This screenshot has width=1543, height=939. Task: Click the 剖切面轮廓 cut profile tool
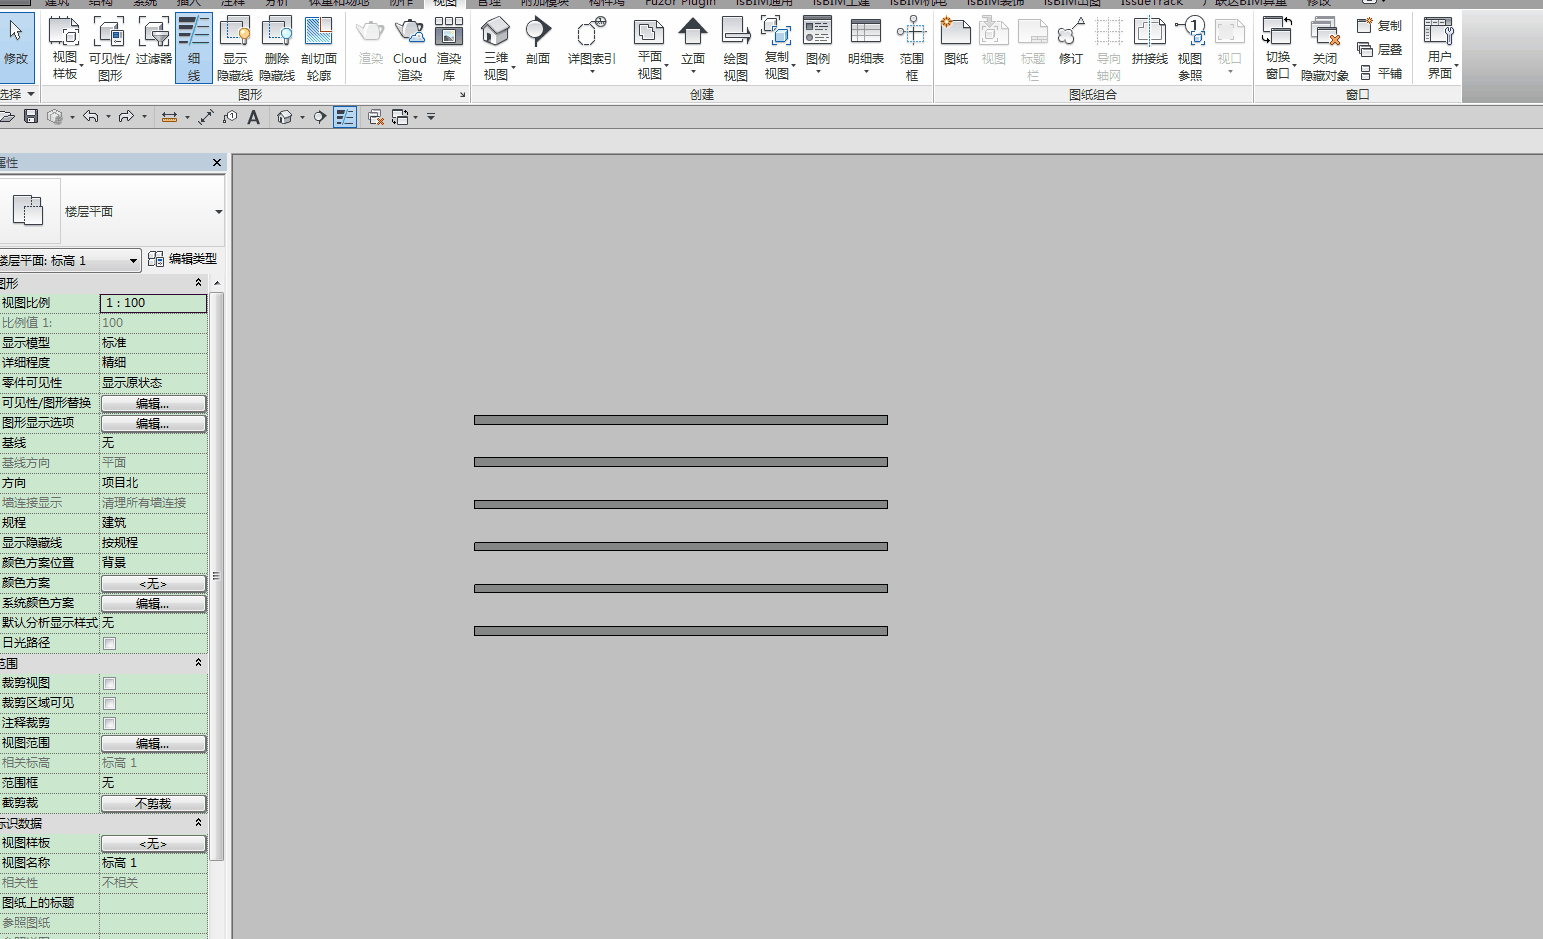click(x=319, y=48)
